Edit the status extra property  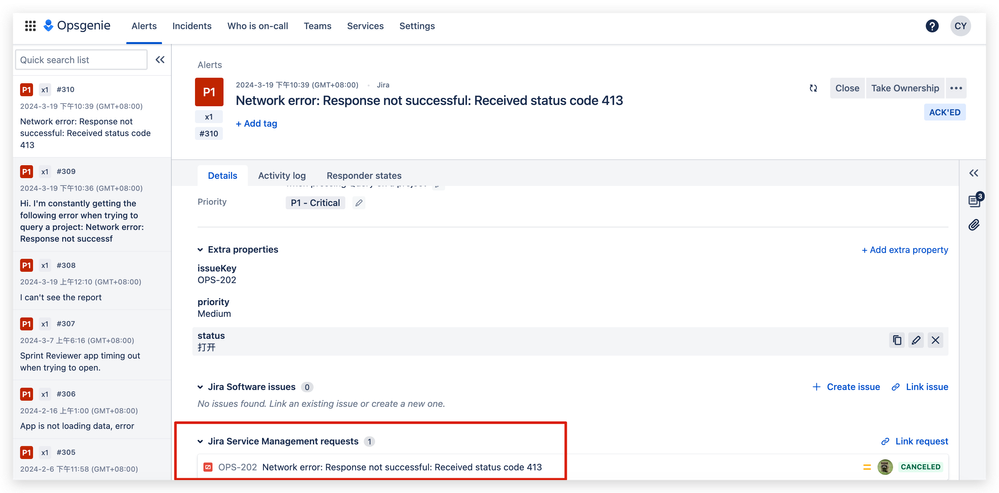[916, 340]
